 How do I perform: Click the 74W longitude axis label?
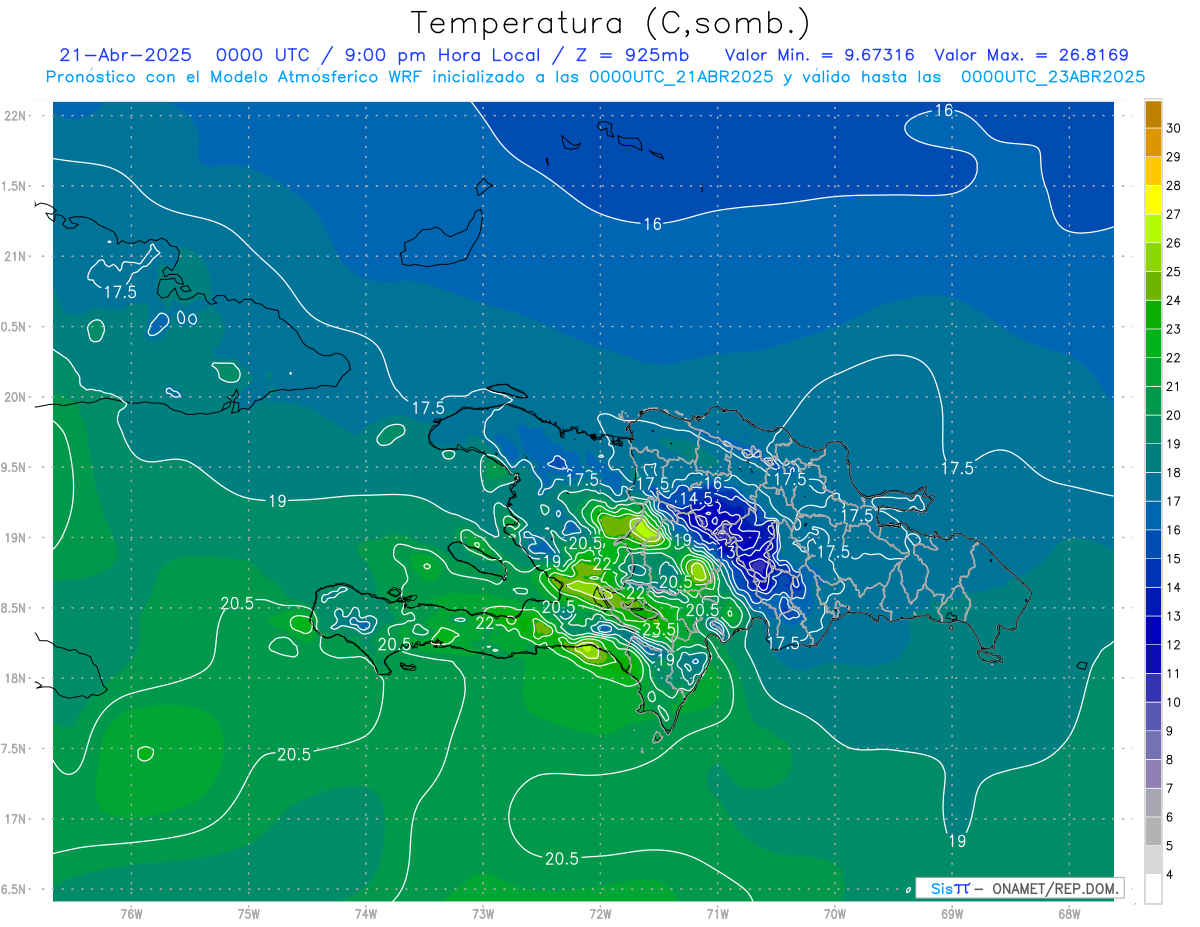[366, 913]
